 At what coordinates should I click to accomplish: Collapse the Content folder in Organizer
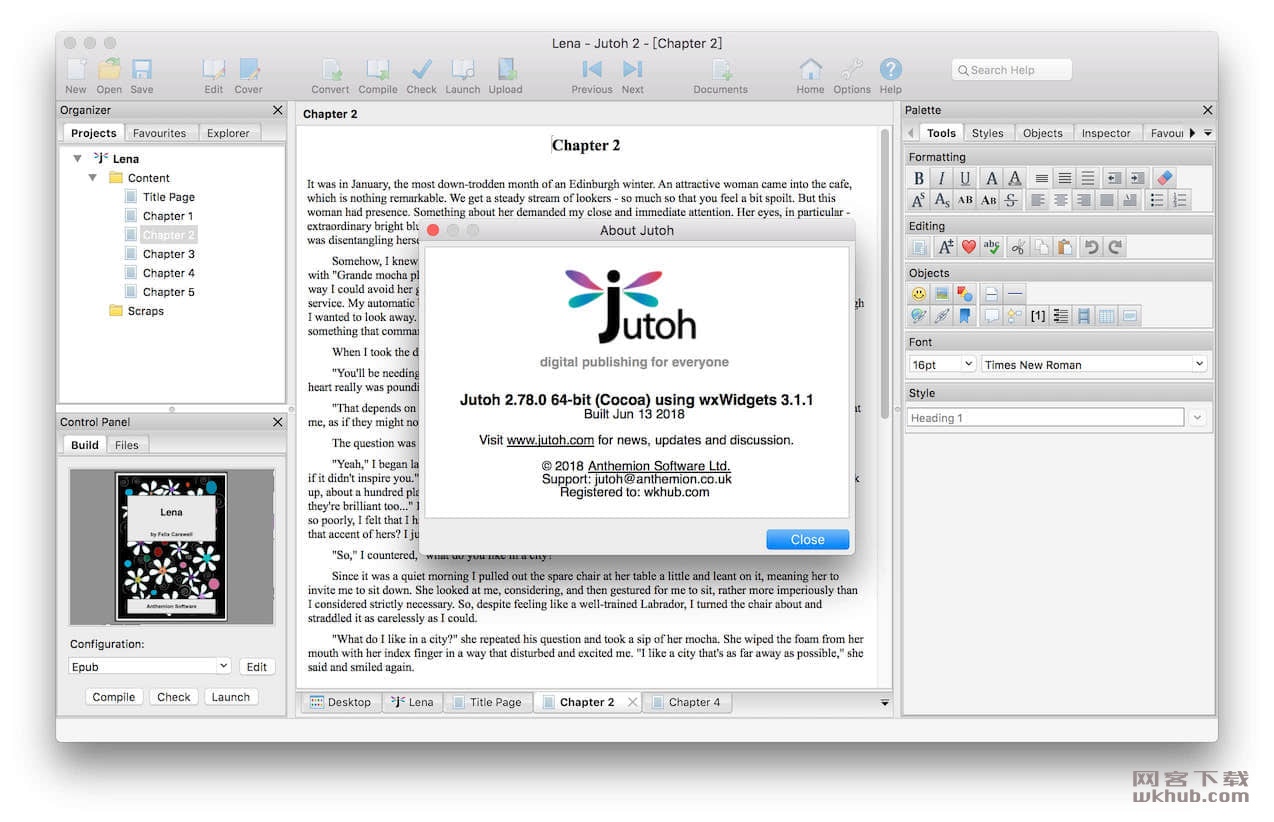[93, 178]
